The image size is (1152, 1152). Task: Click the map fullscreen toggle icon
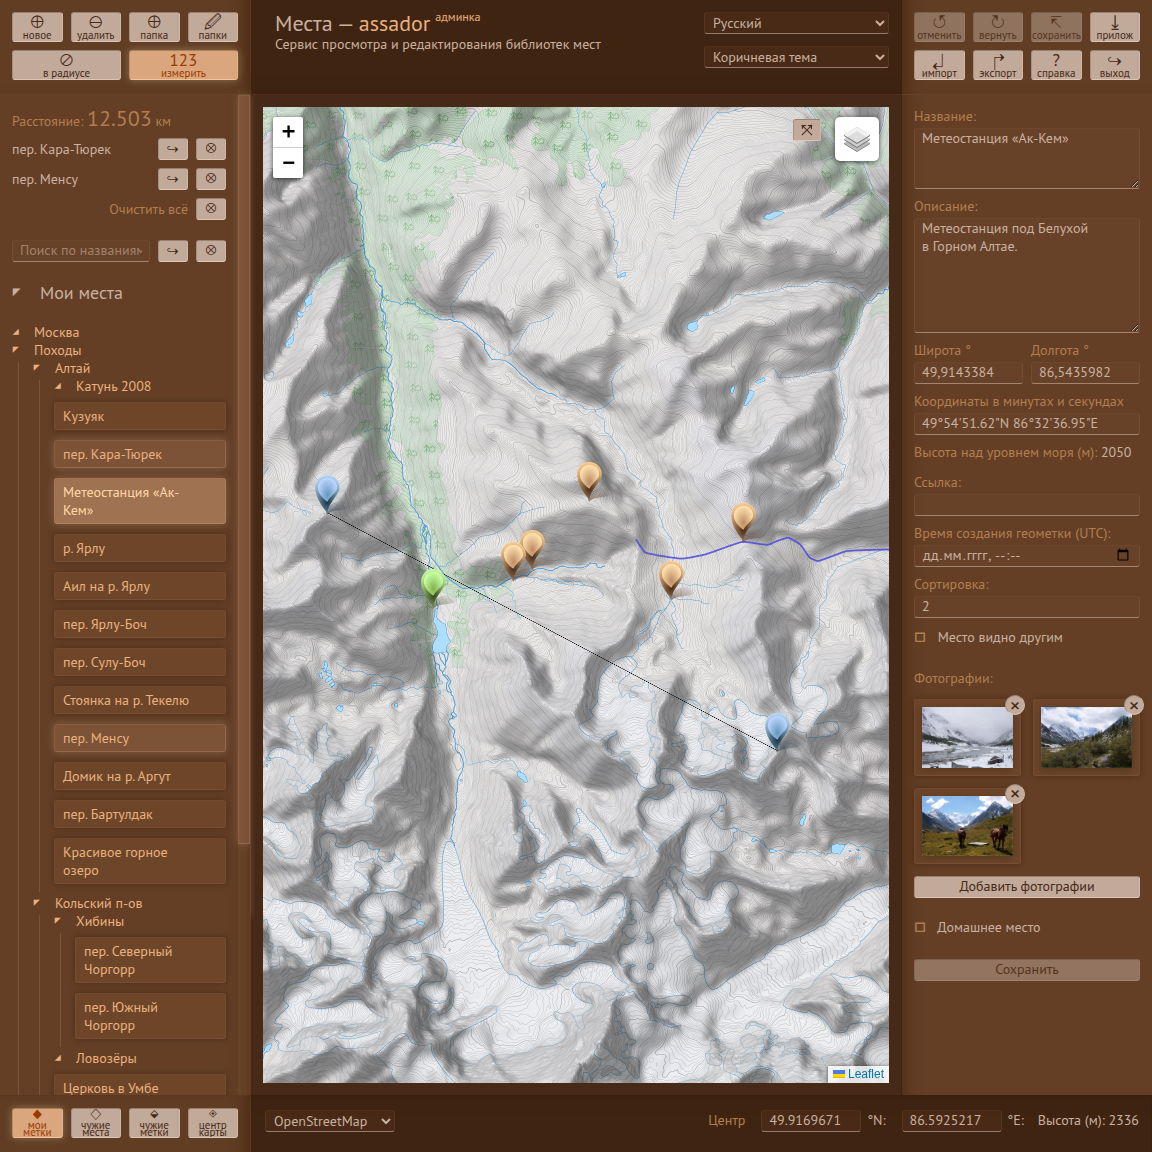[807, 130]
